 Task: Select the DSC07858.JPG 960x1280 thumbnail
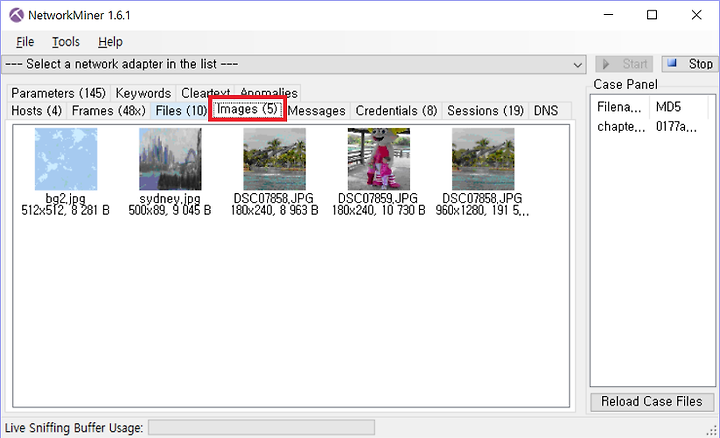point(483,159)
